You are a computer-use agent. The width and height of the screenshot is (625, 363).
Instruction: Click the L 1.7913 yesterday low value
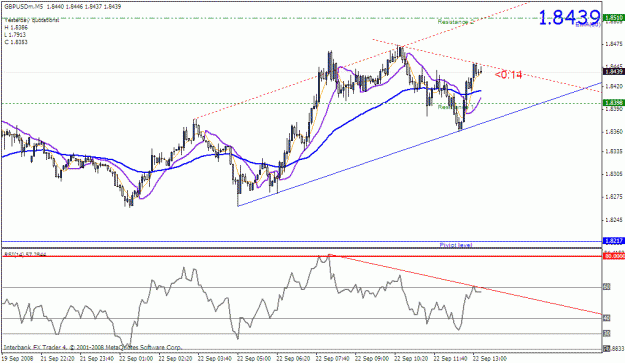tap(16, 35)
